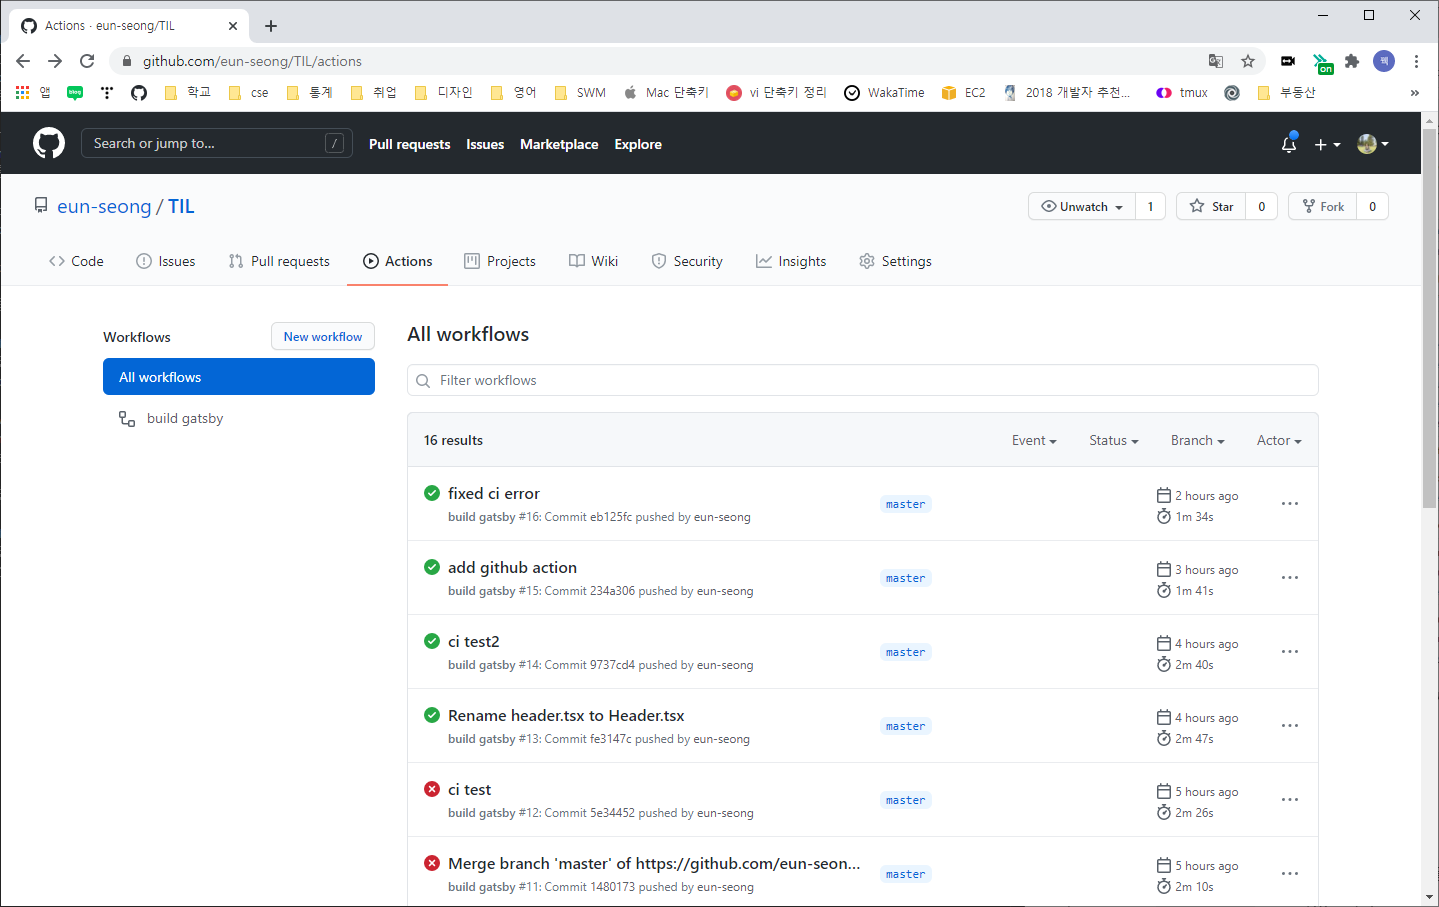Open the Event filter dropdown
Viewport: 1439px width, 907px height.
point(1034,440)
